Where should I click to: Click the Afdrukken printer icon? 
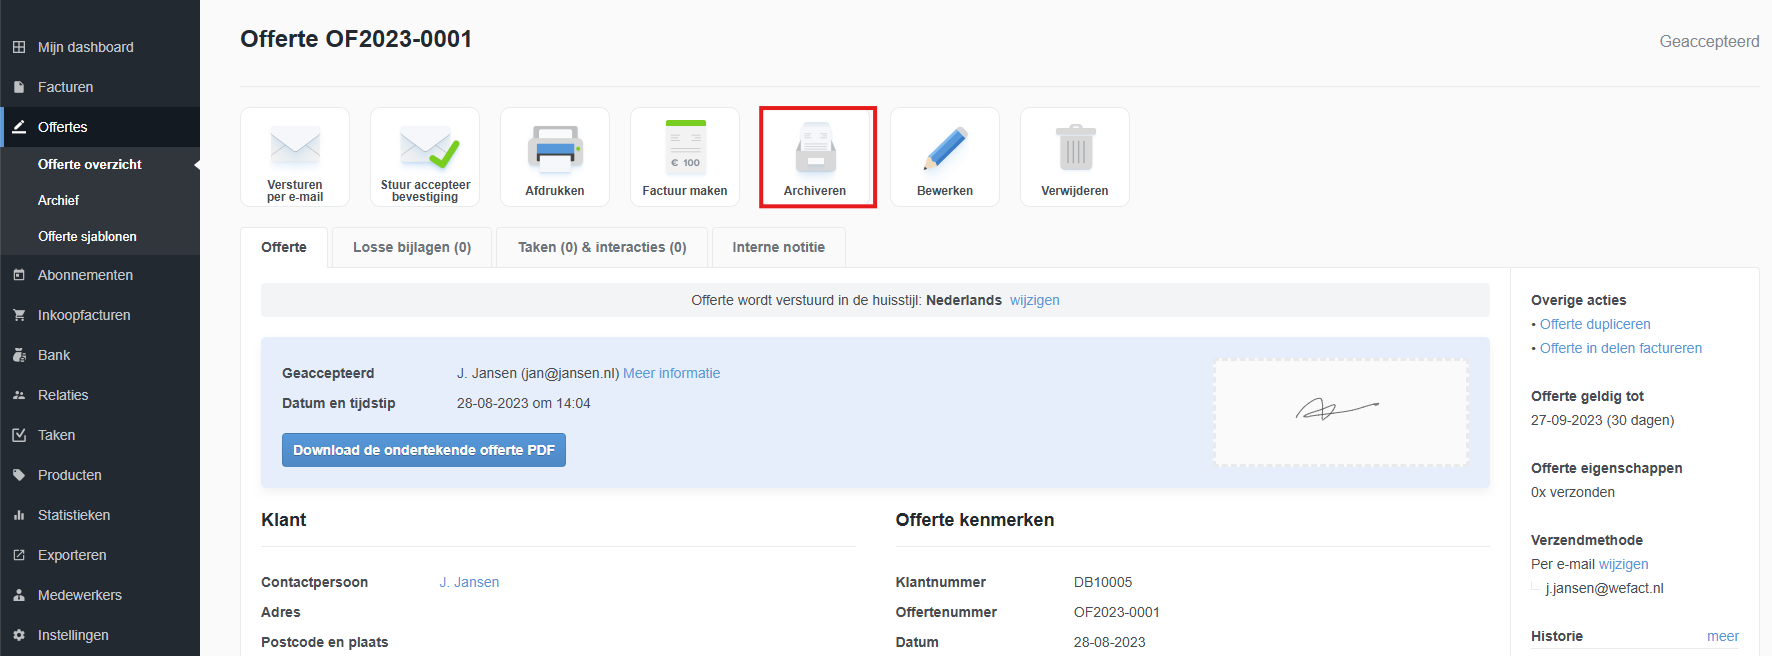point(555,148)
